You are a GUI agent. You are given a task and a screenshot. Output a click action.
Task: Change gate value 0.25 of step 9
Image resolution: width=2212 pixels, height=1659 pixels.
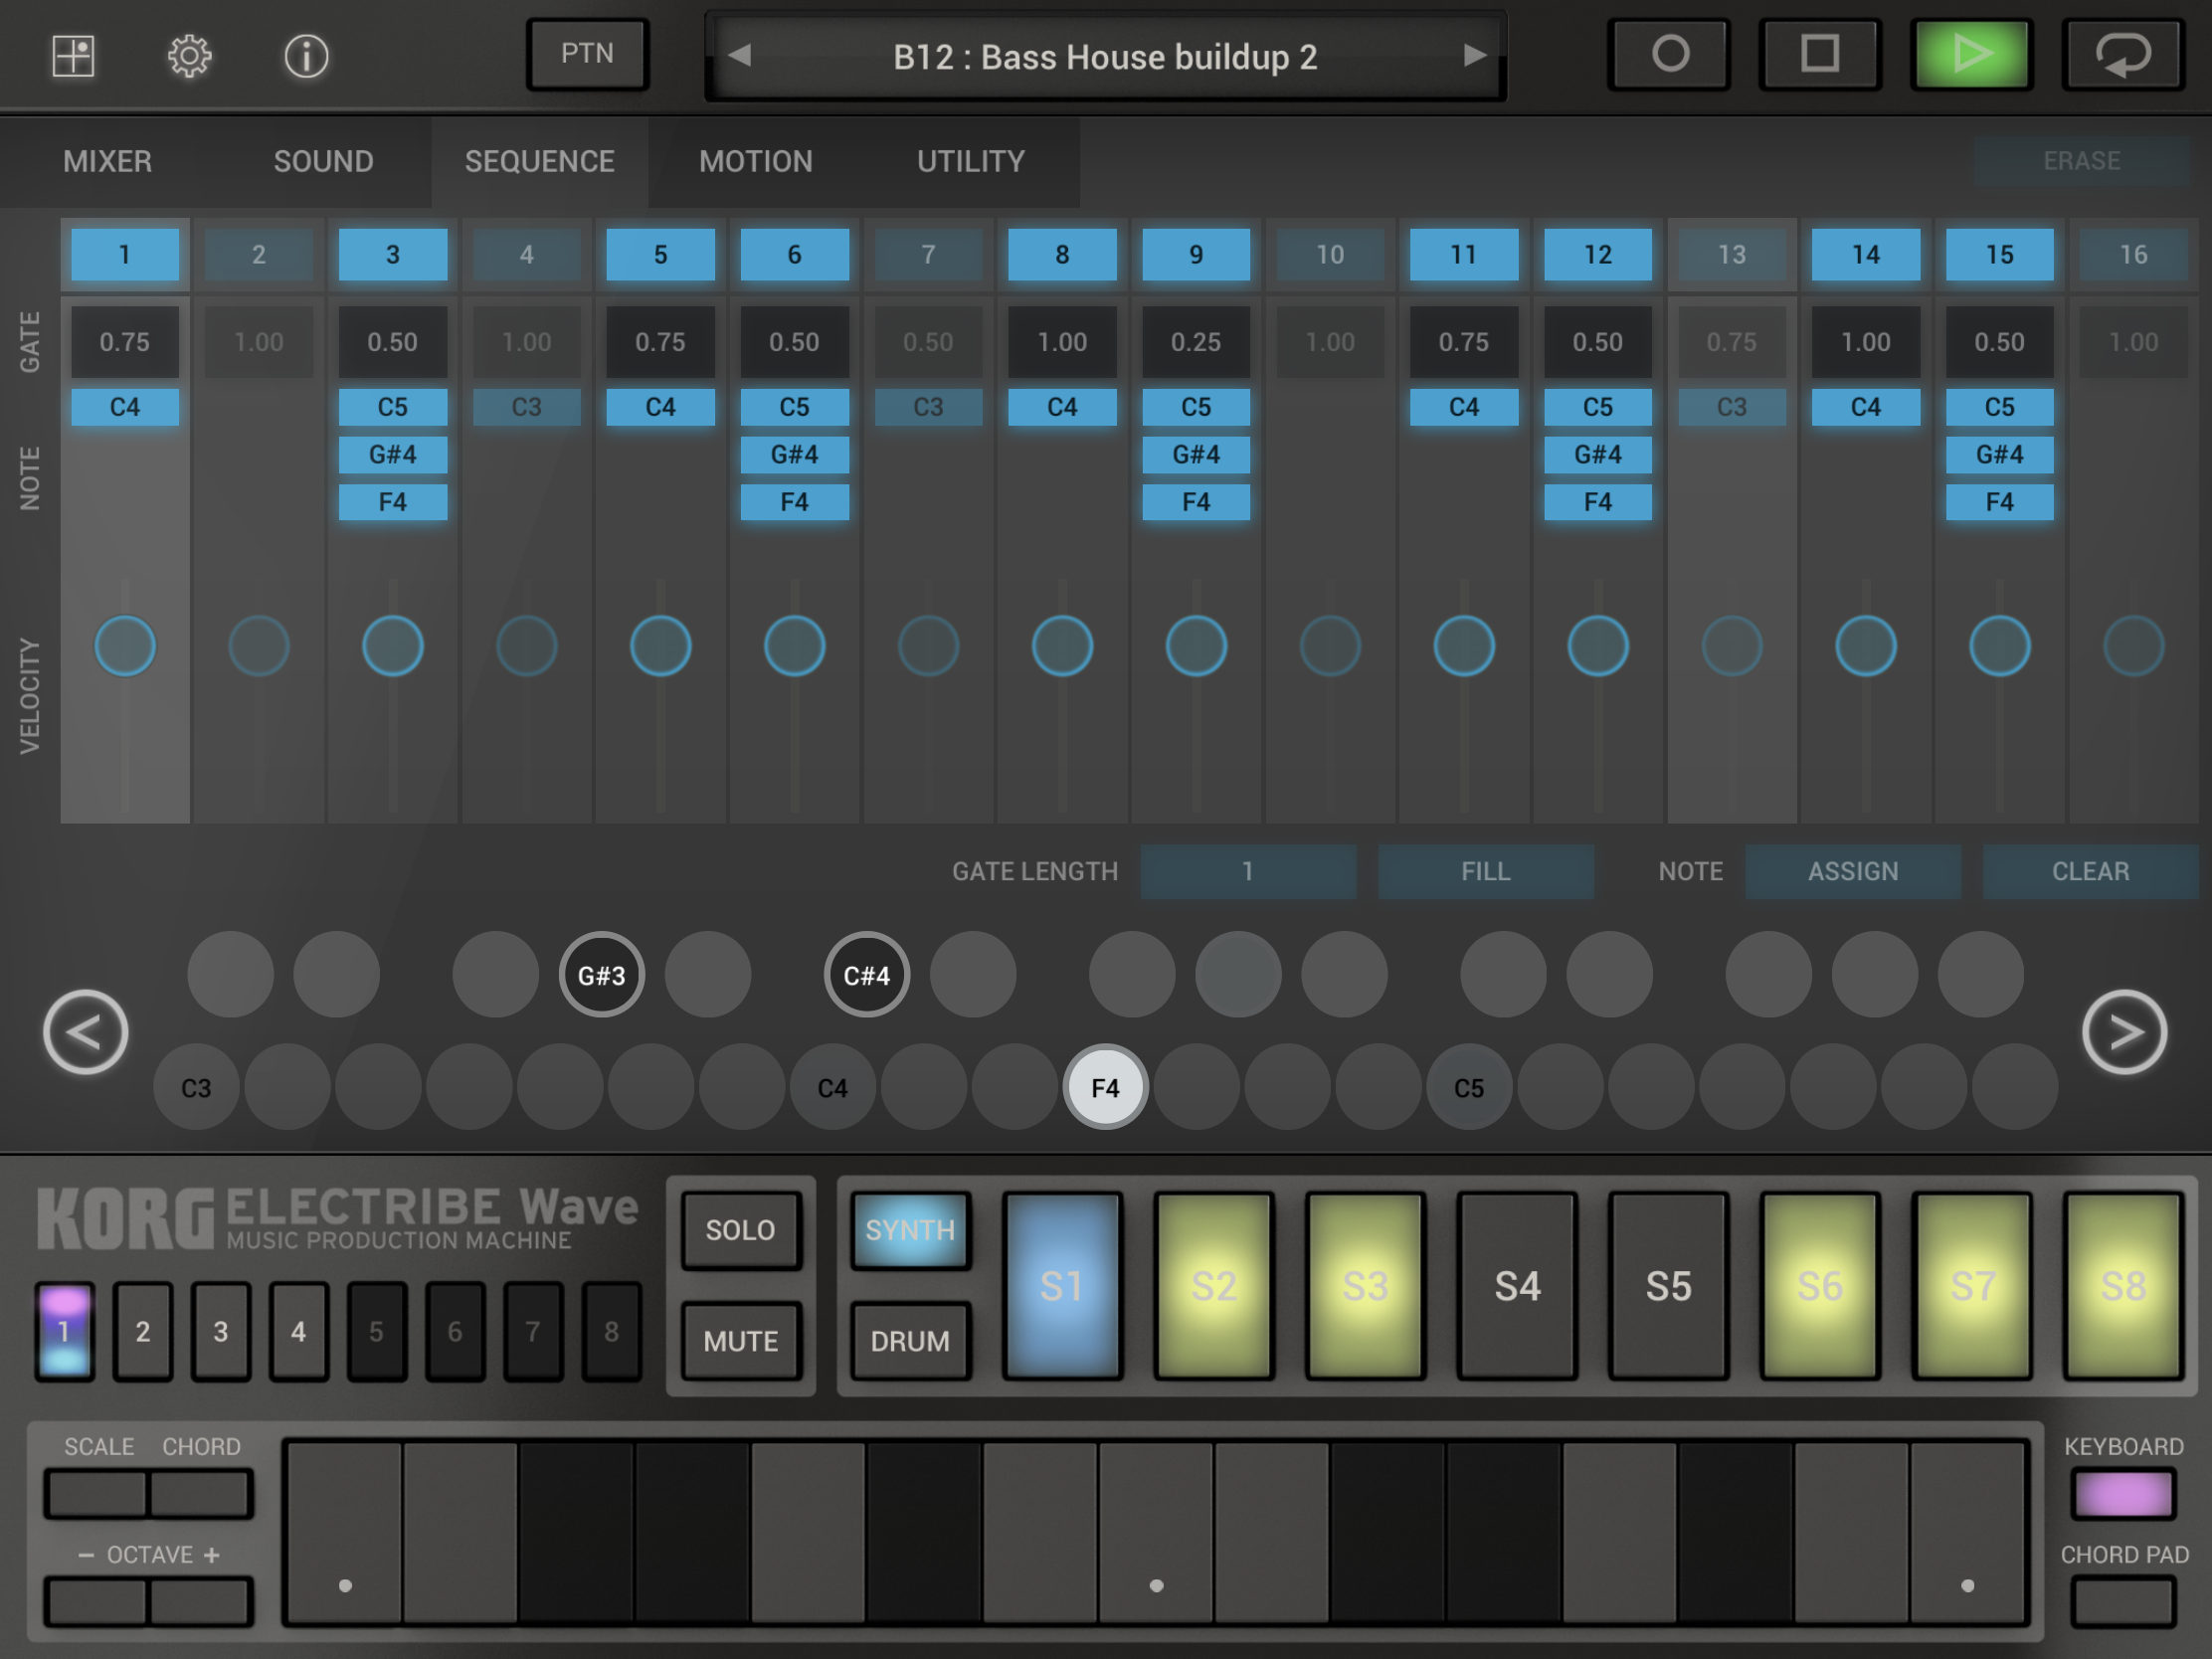(1196, 342)
